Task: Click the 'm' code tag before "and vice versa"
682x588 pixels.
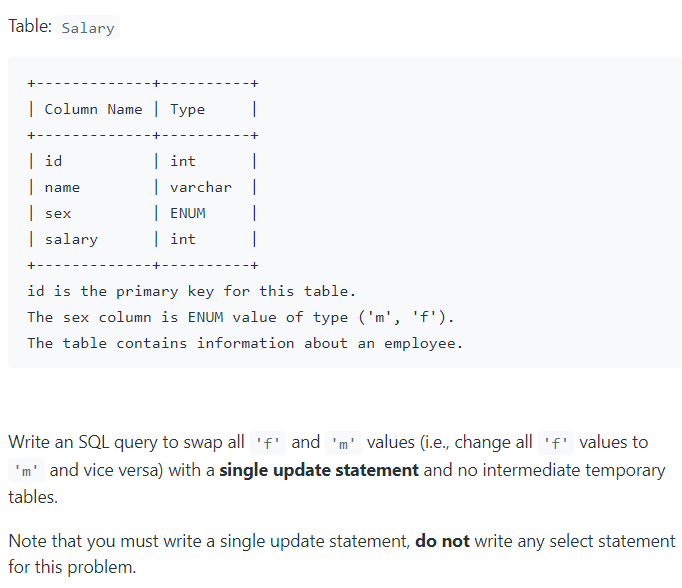Action: (27, 471)
